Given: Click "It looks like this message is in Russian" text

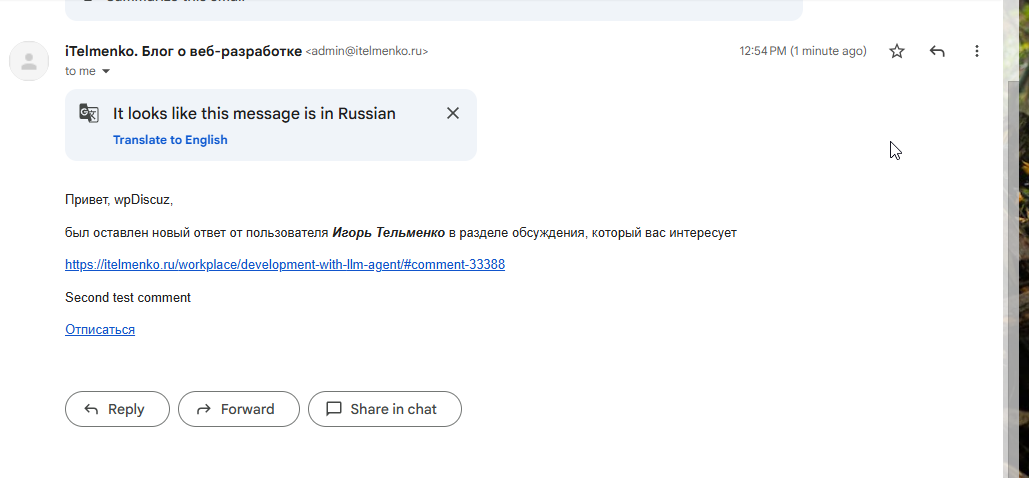Looking at the screenshot, I should point(254,113).
